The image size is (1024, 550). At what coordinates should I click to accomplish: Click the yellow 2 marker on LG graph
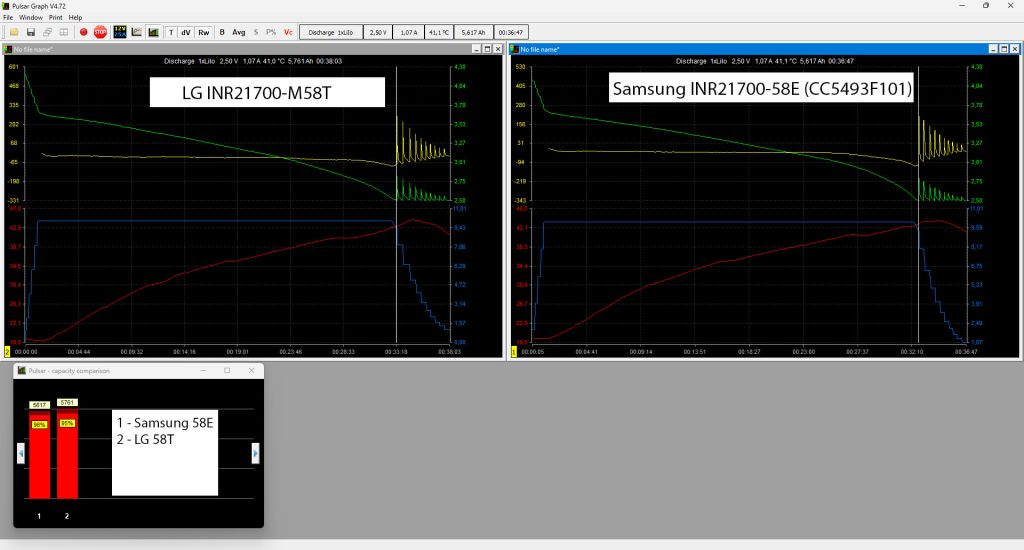pos(7,351)
